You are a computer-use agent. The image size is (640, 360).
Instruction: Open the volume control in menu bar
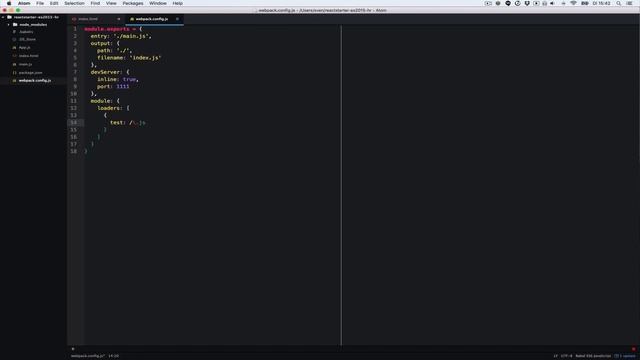[x=553, y=3]
